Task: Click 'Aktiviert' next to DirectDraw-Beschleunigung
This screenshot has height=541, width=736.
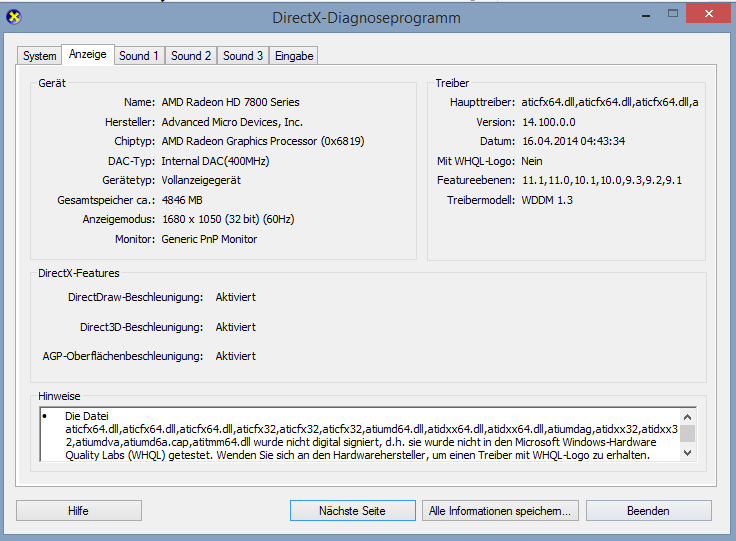Action: 236,297
